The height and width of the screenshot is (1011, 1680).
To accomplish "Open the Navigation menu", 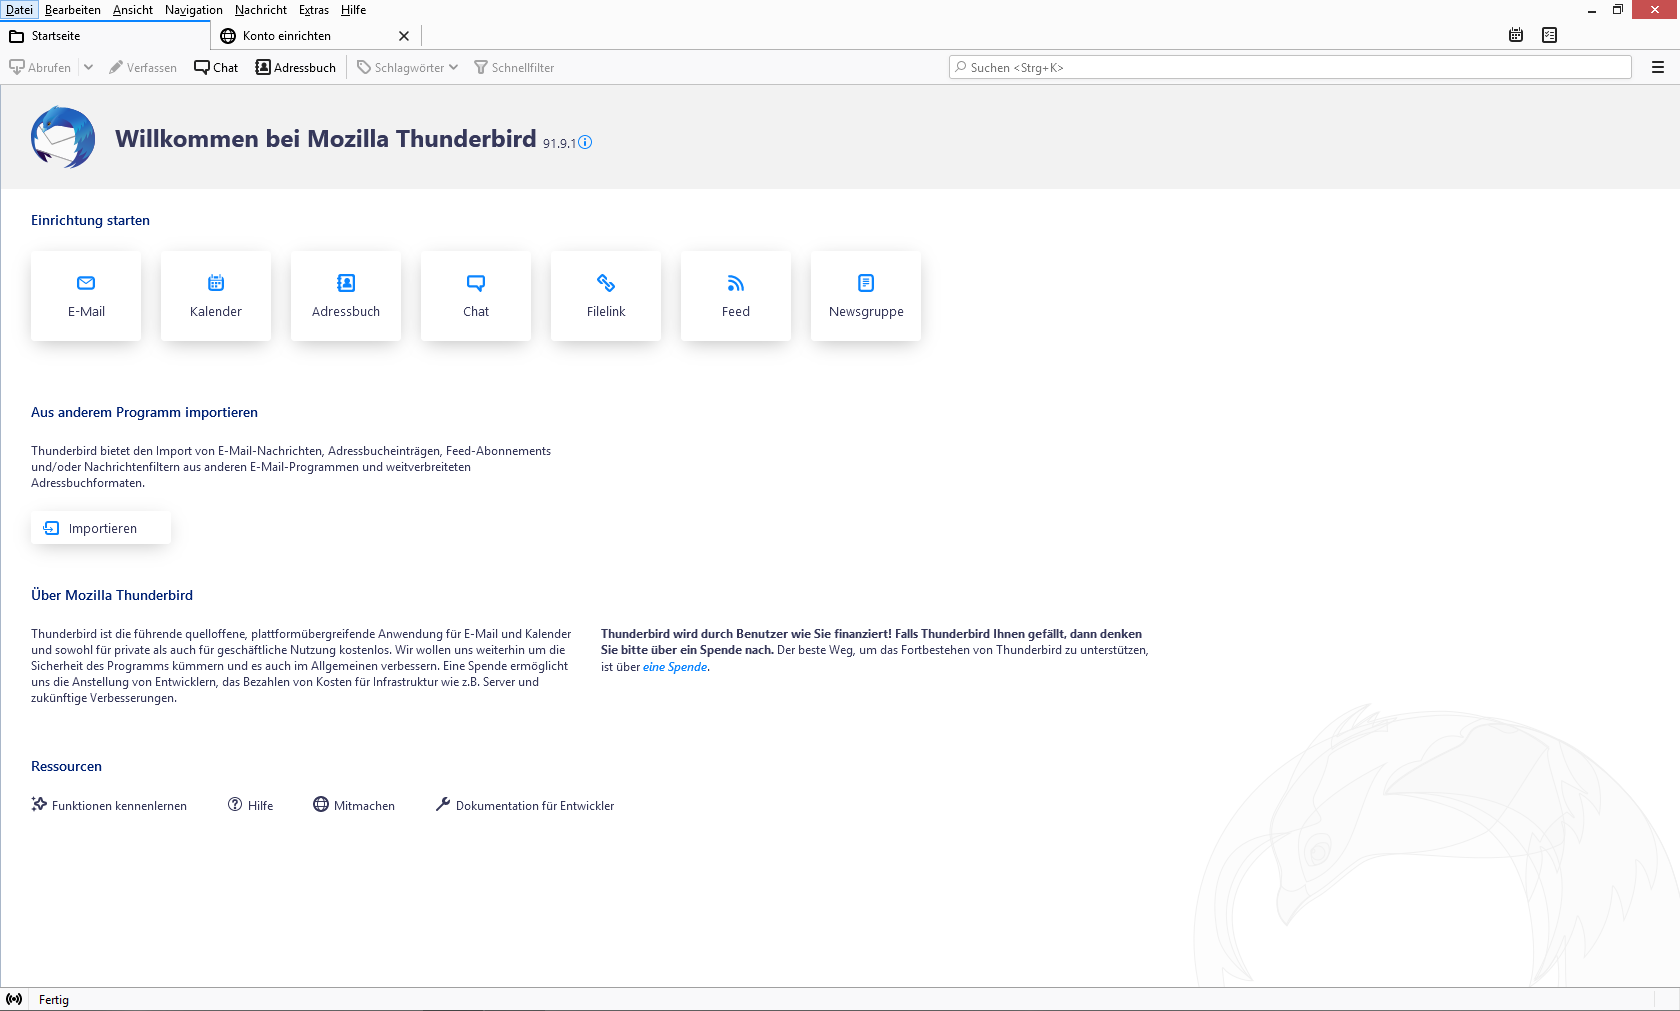I will click(x=194, y=10).
